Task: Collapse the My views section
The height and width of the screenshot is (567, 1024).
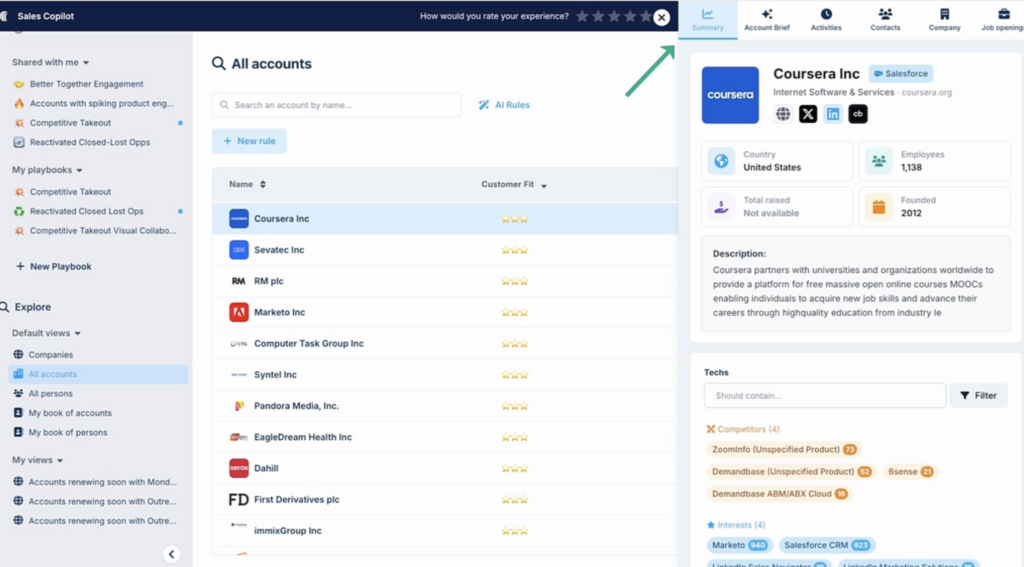Action: (37, 460)
